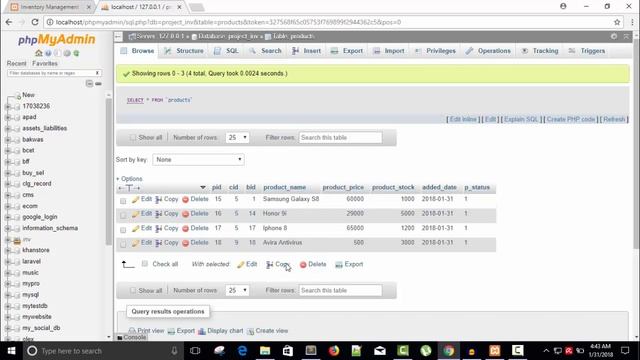The height and width of the screenshot is (360, 640).
Task: Click the Print view icon
Action: [132, 331]
